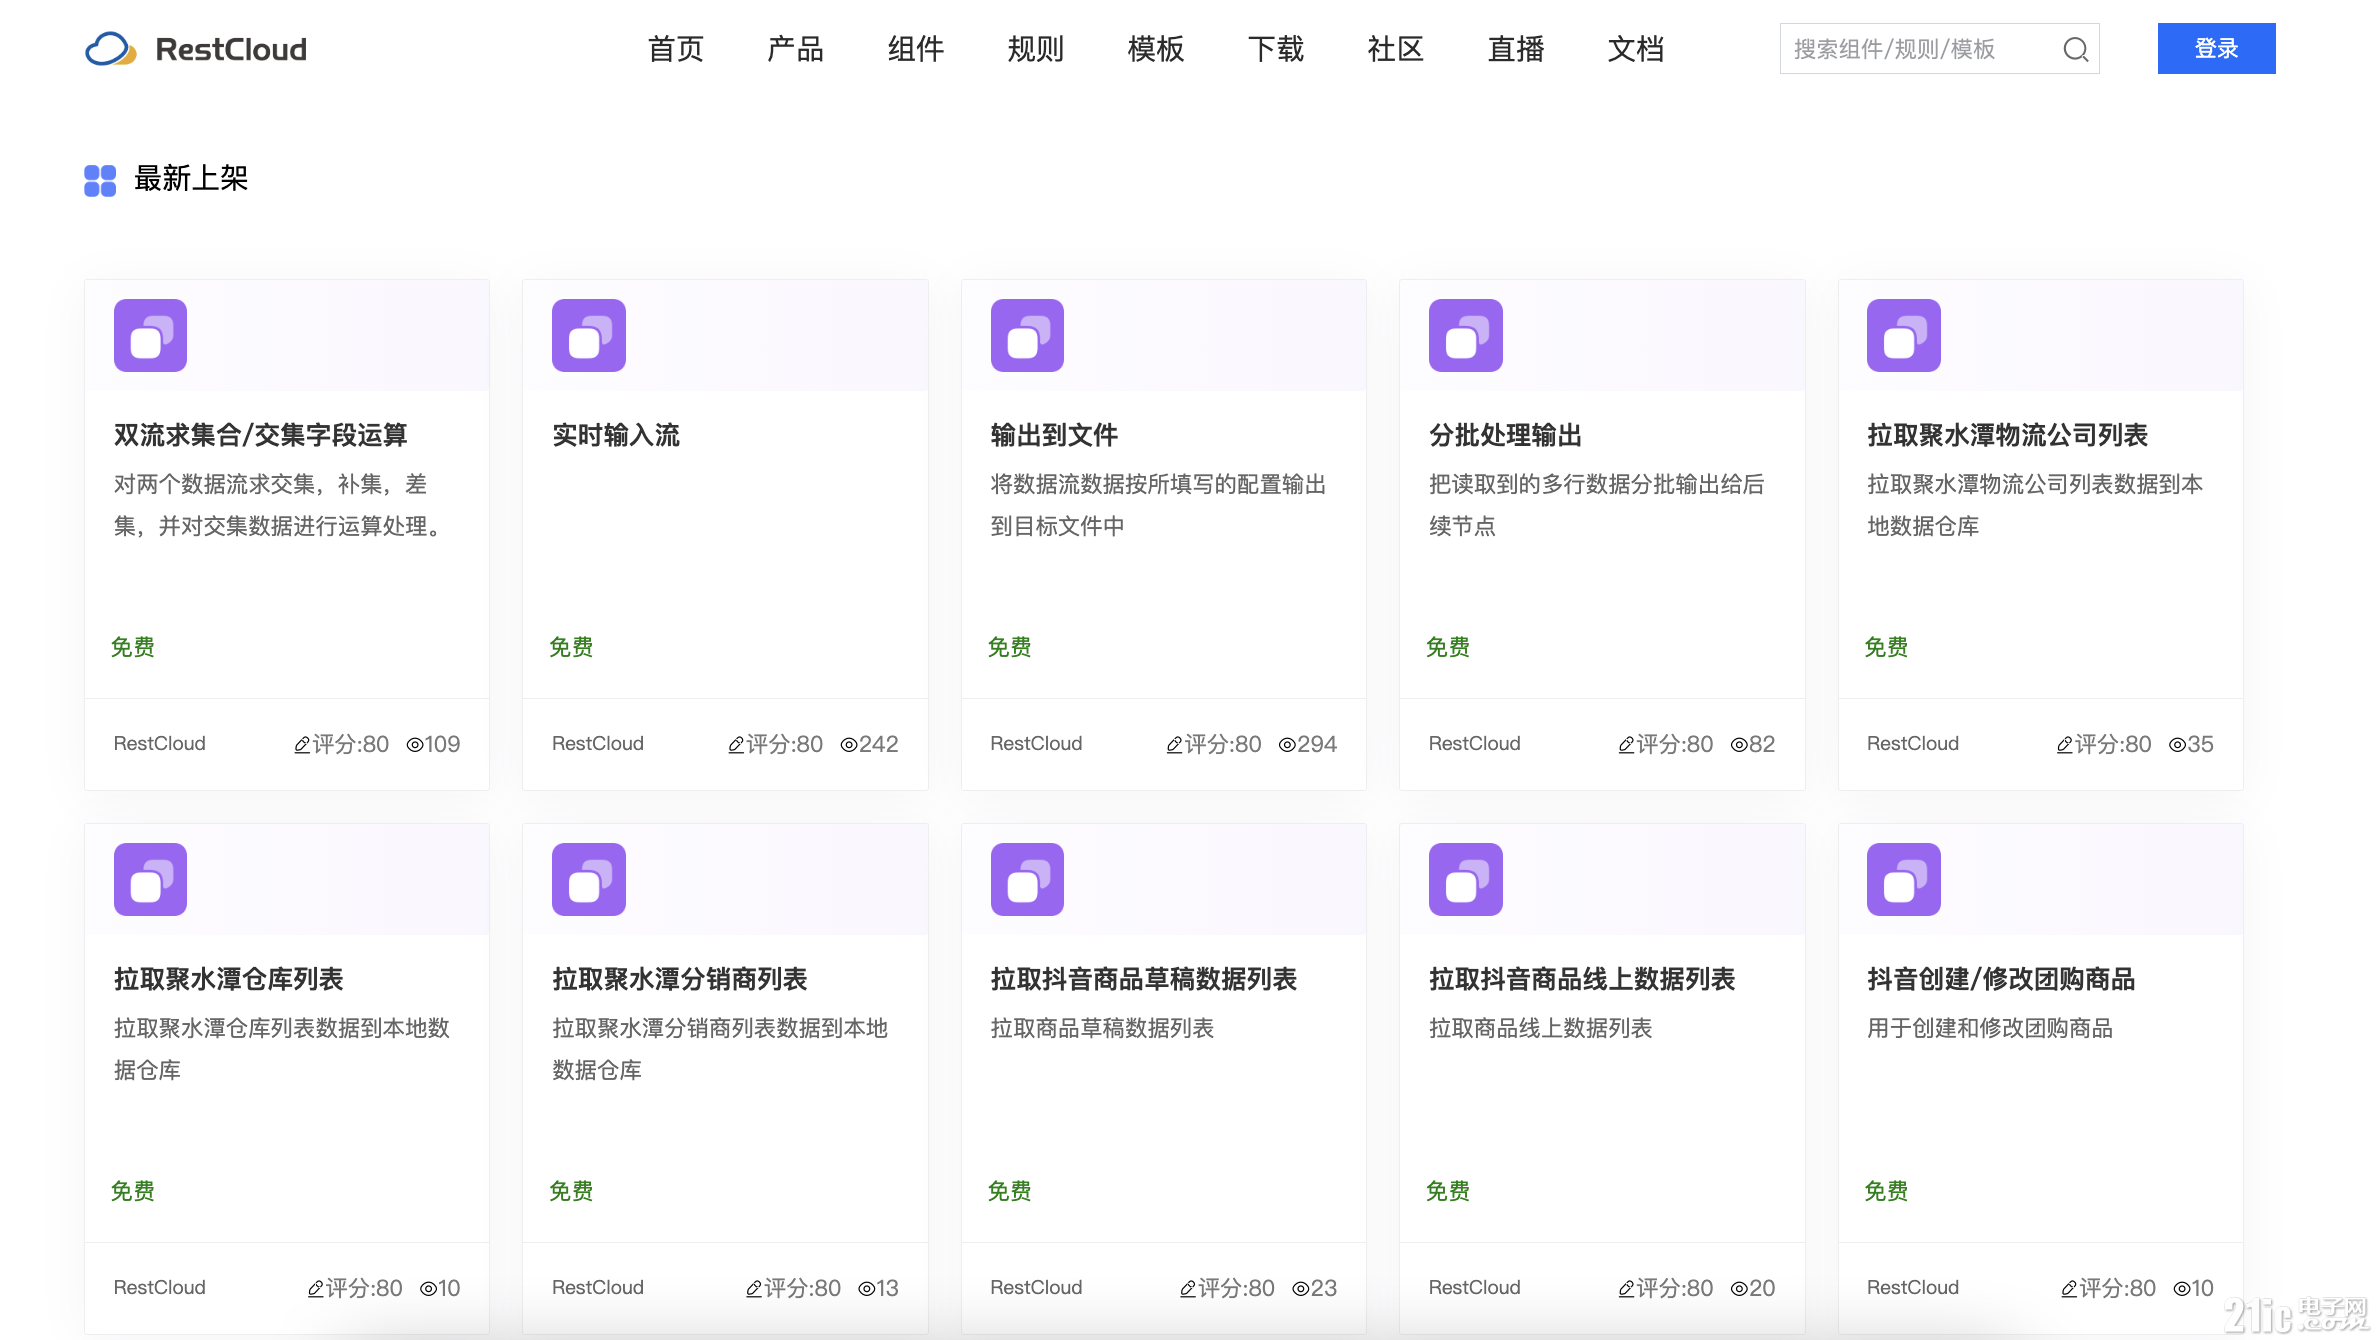
Task: Click view-count eye icon showing 82
Action: point(1739,744)
